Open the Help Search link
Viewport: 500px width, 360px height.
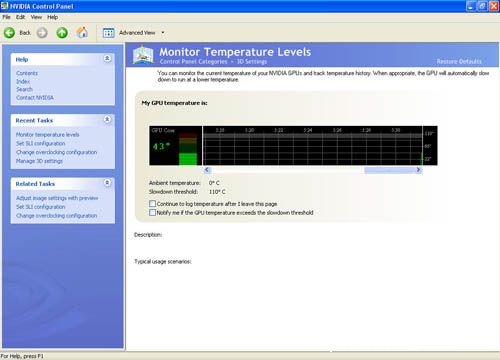[24, 89]
